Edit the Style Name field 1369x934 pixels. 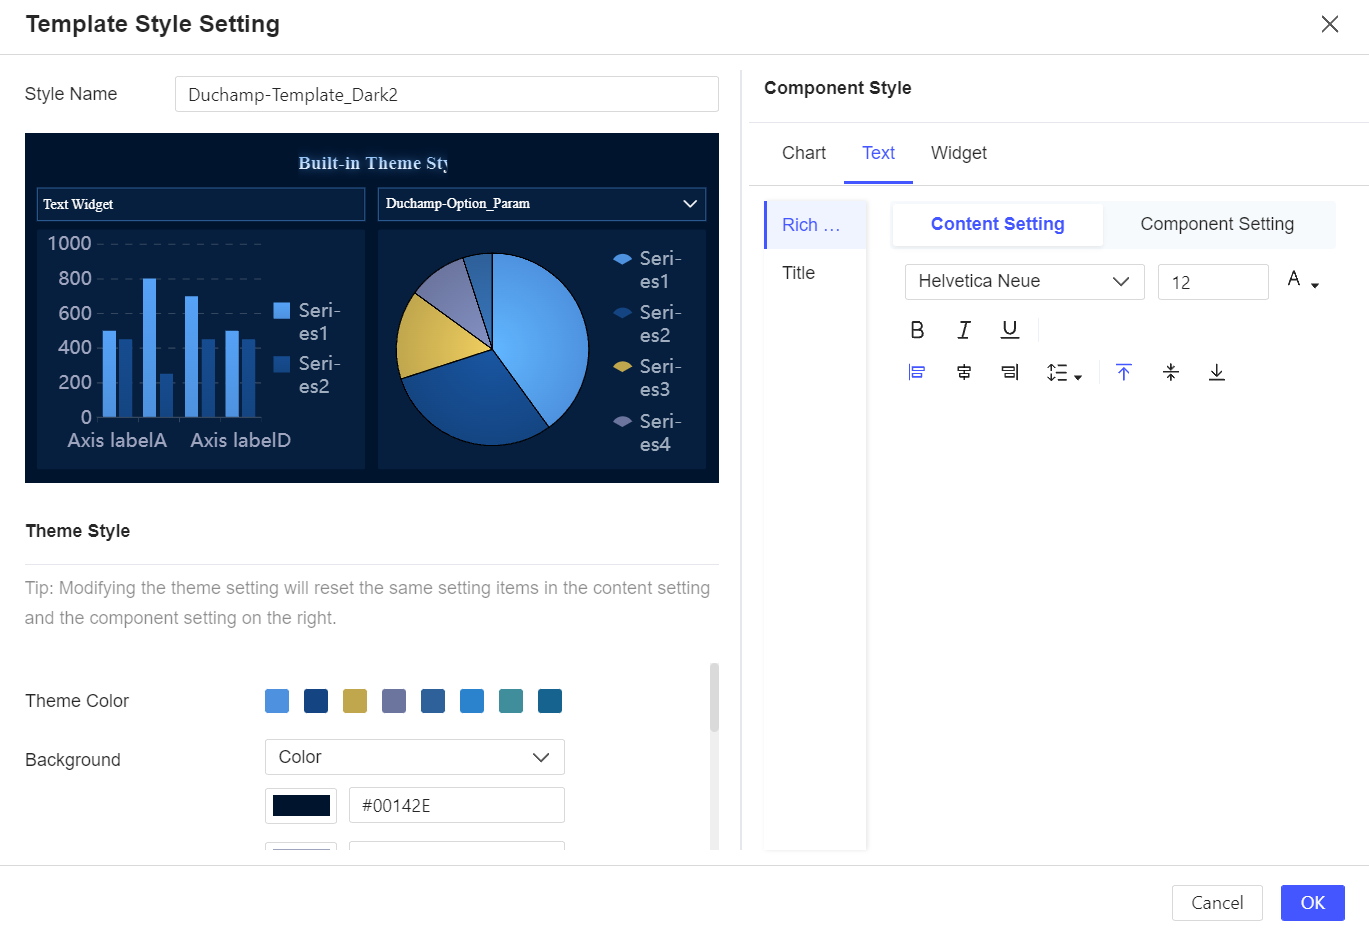(447, 94)
